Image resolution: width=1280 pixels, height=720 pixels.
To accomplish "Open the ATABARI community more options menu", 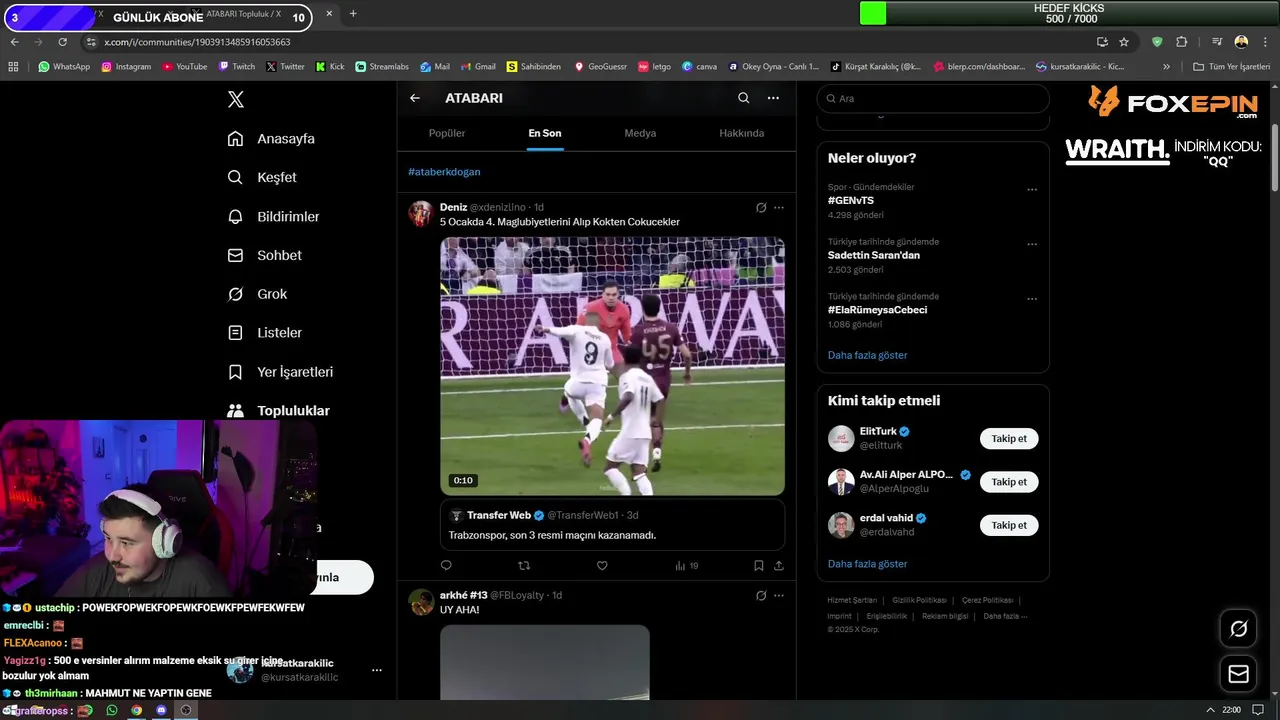I will point(773,98).
